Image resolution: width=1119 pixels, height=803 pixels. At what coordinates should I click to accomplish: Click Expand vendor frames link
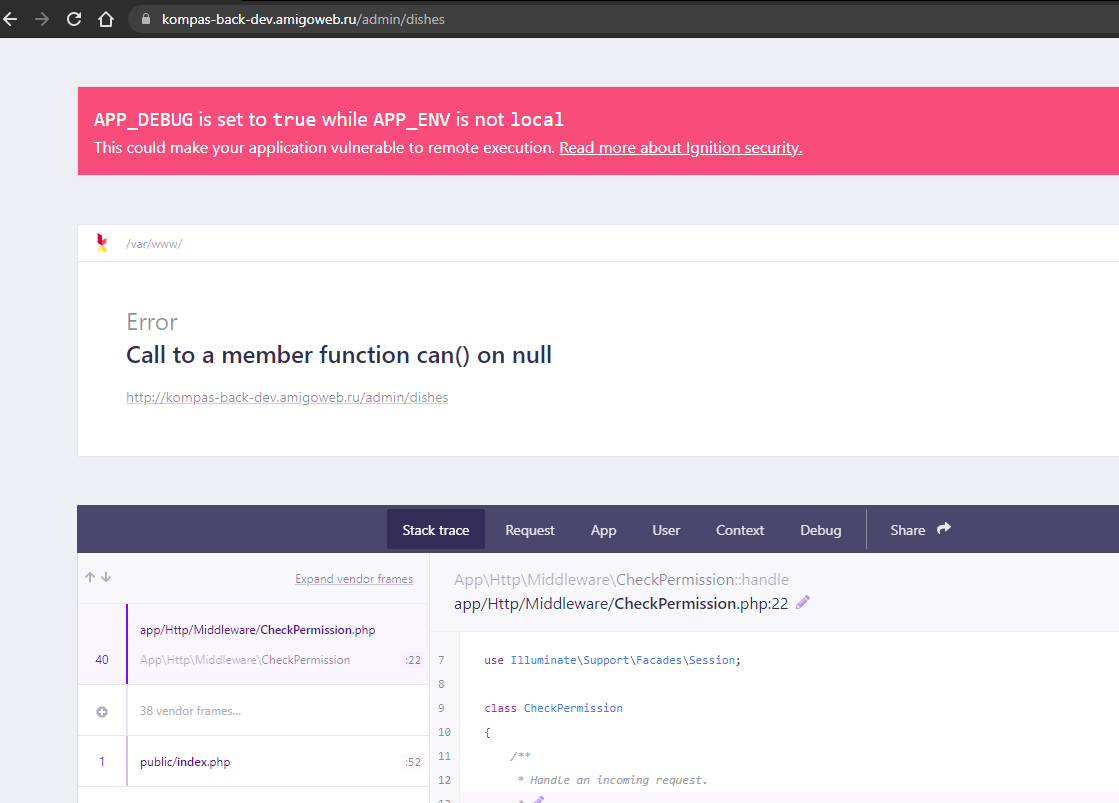coord(353,579)
